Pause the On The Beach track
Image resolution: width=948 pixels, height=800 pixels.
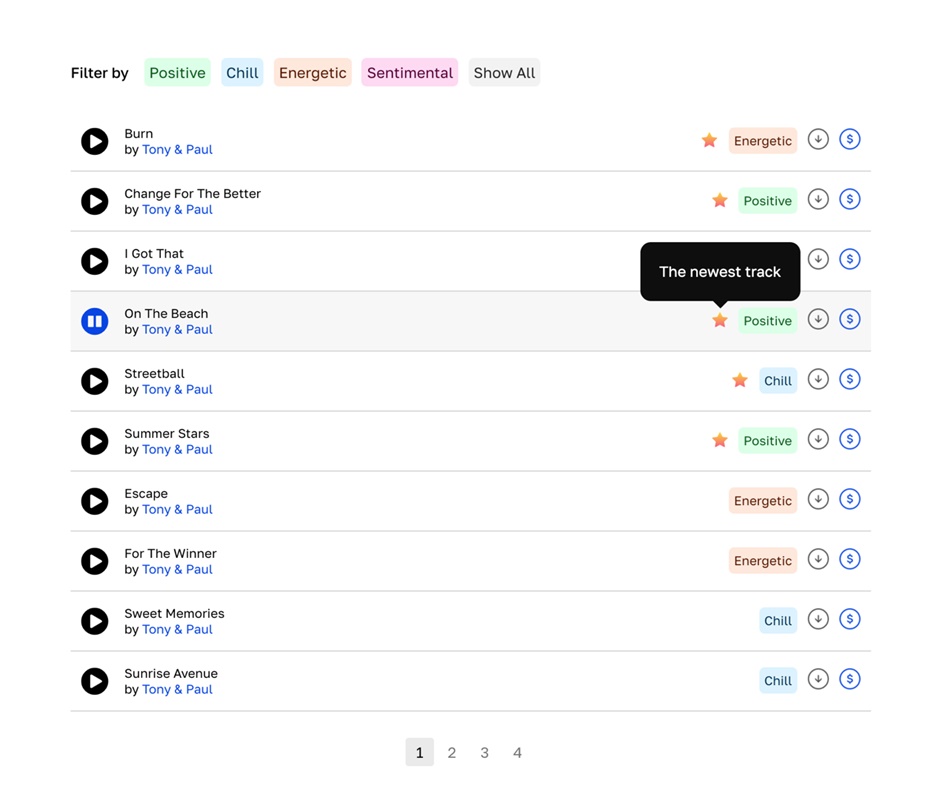(95, 321)
